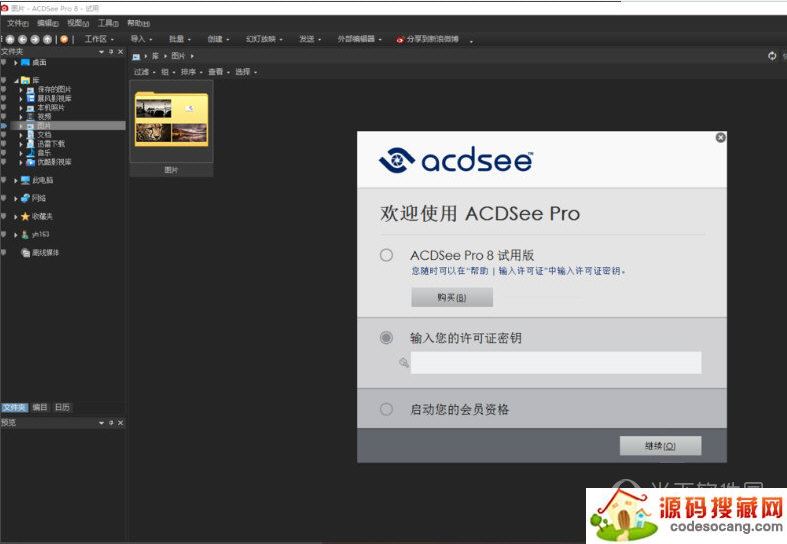Toggle the easy-select marker beside 桌面

tap(4, 62)
